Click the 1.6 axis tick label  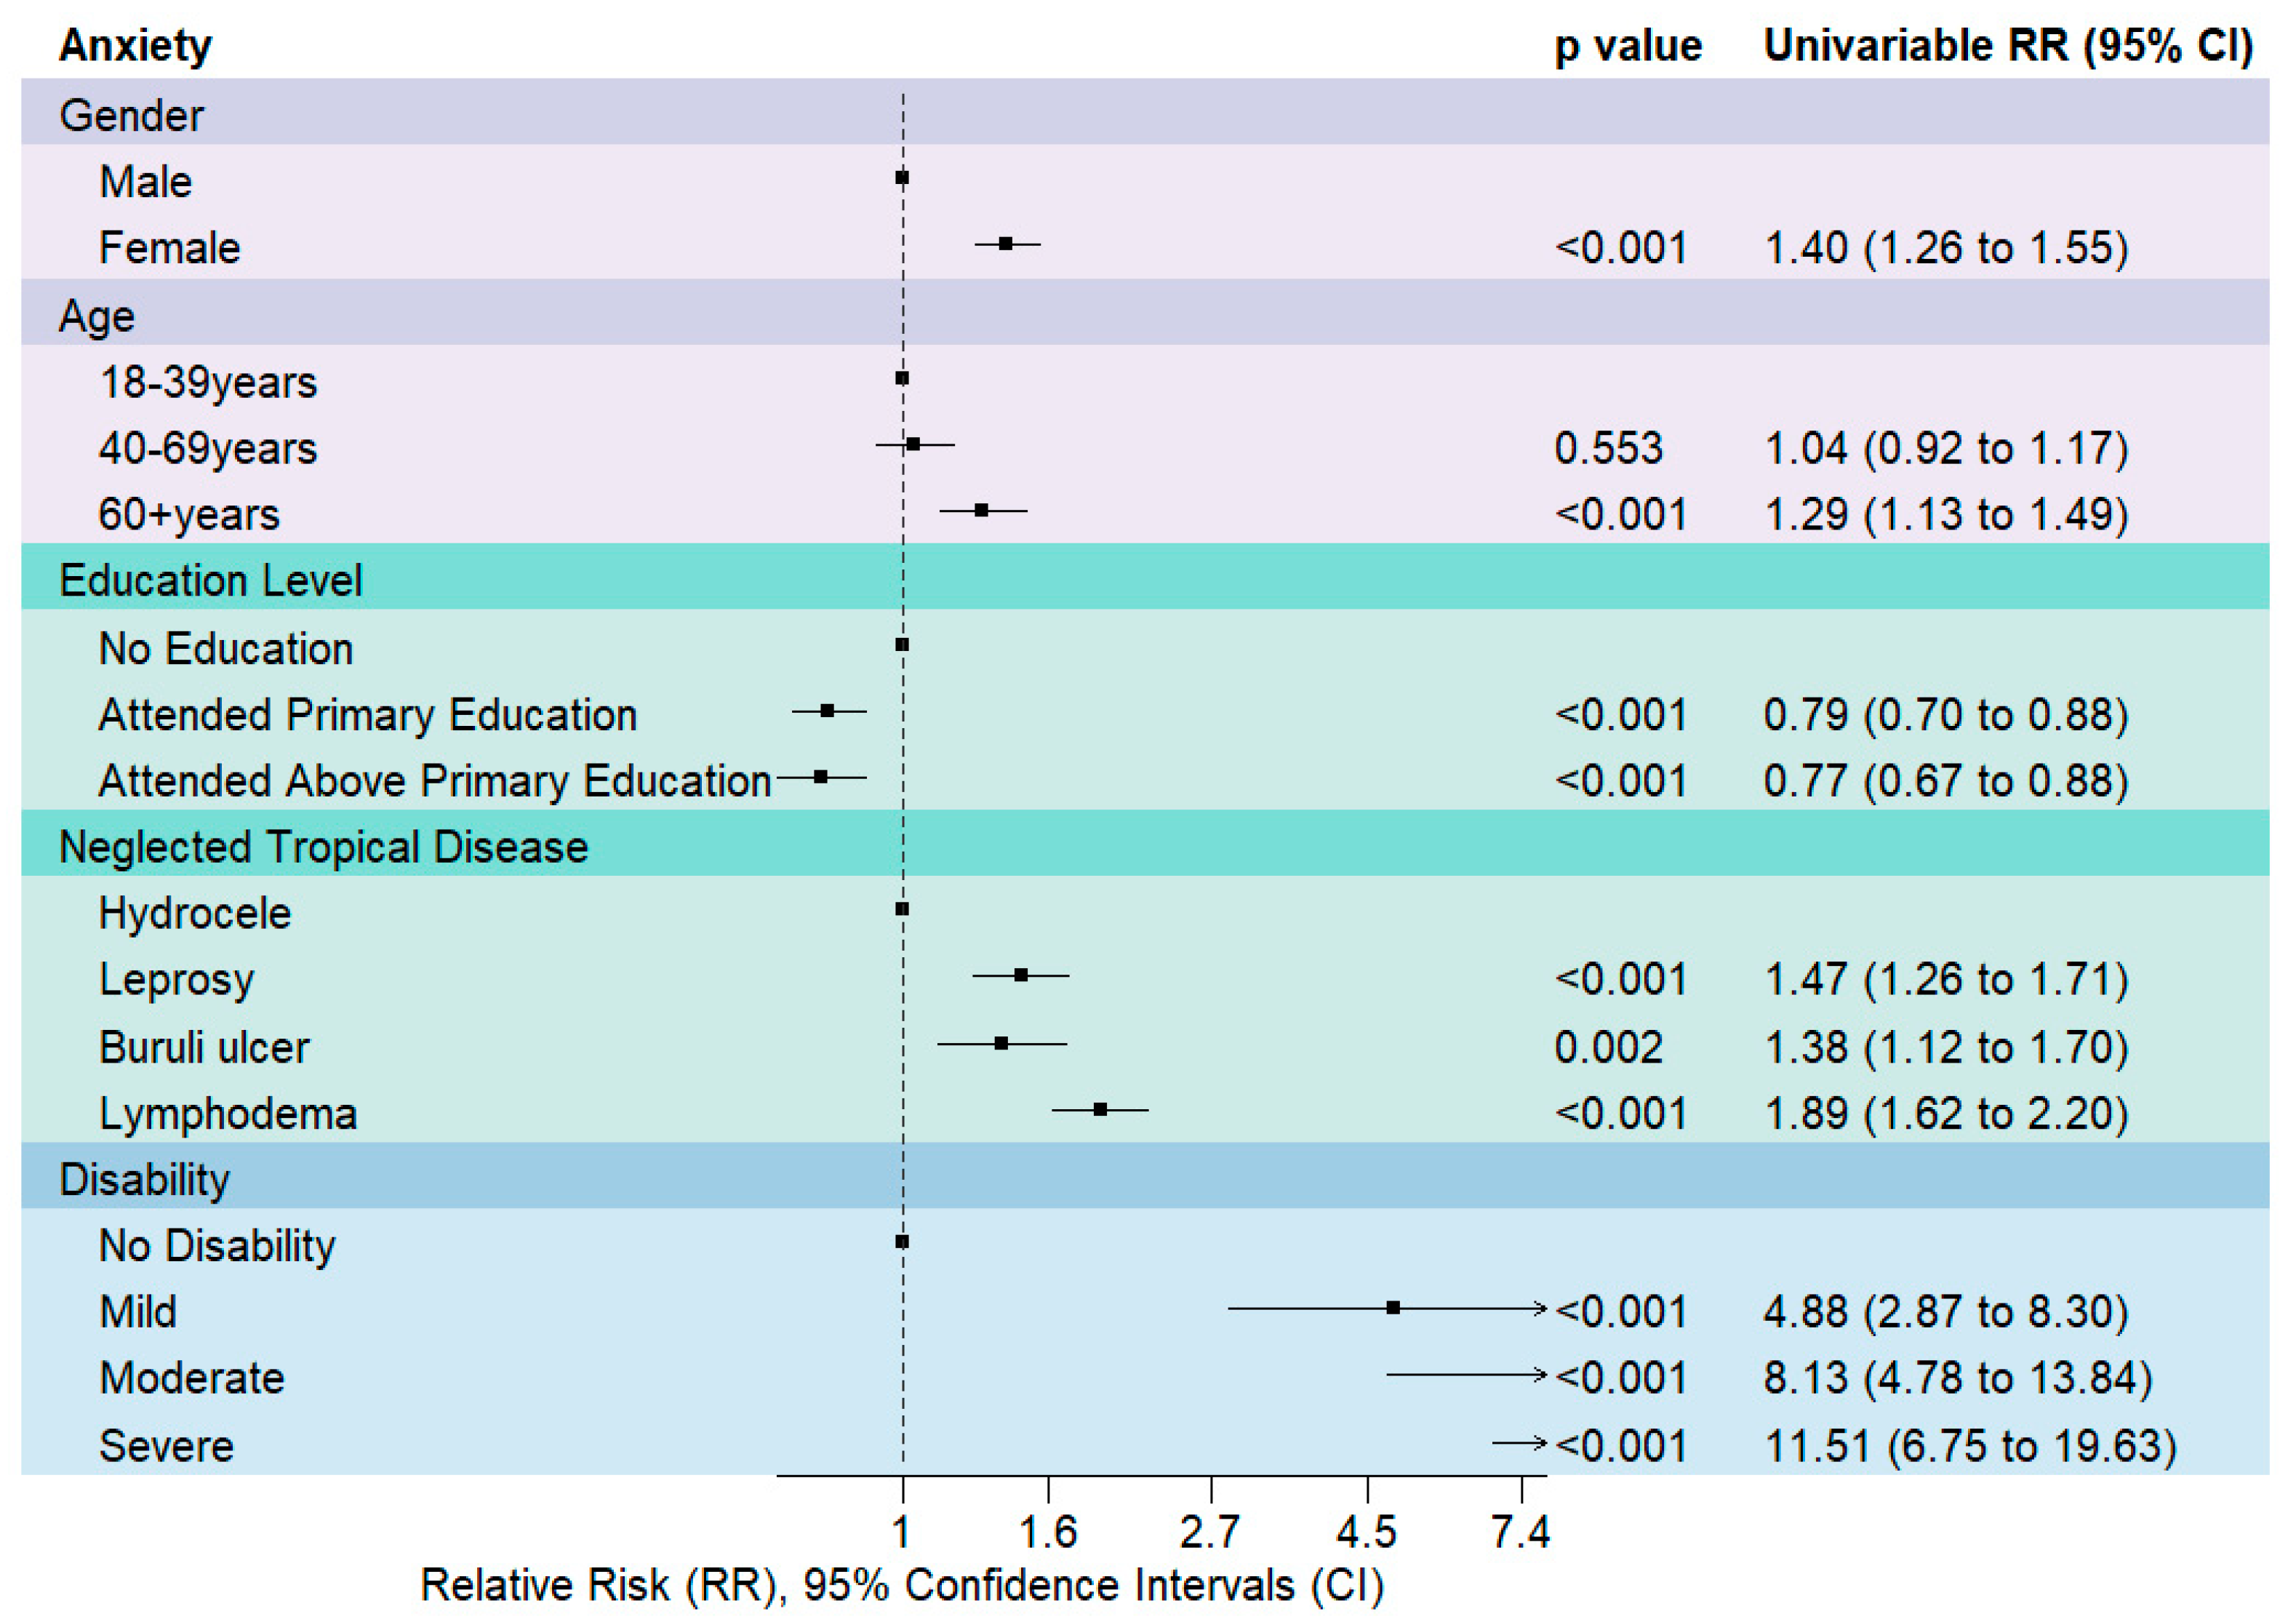(x=1047, y=1532)
